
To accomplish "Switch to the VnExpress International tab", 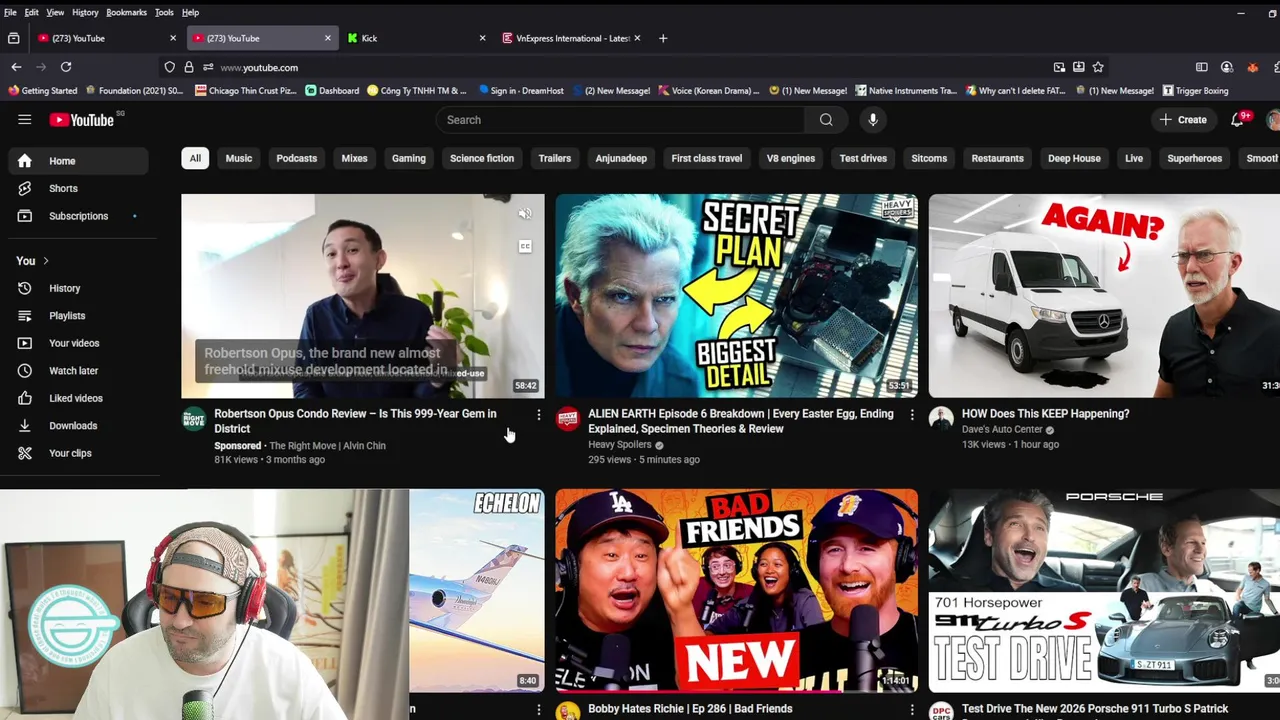I will pyautogui.click(x=570, y=38).
